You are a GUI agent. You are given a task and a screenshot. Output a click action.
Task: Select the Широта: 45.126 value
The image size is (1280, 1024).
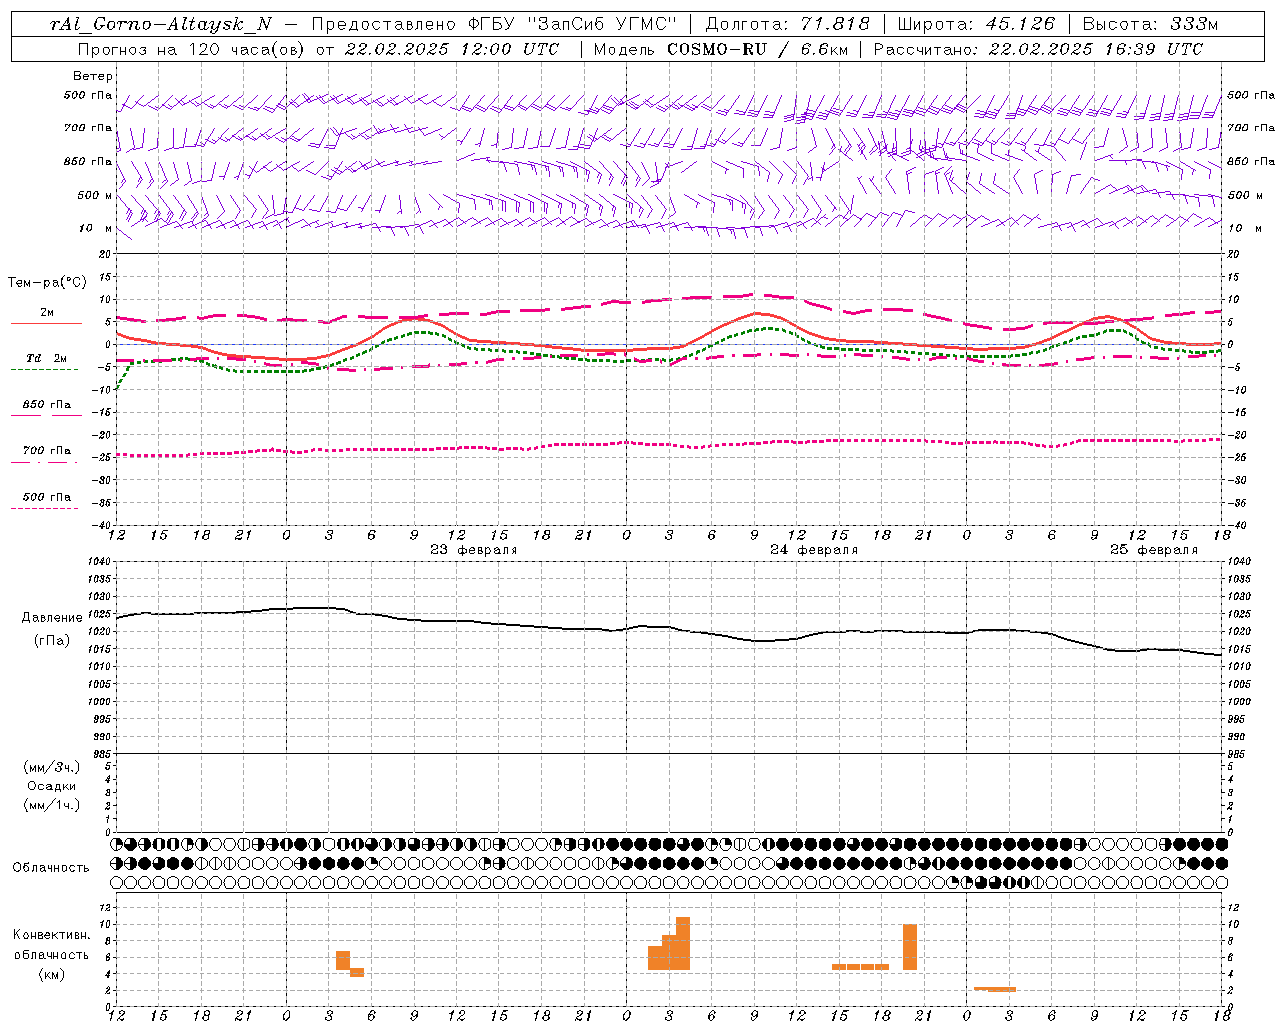click(x=976, y=24)
